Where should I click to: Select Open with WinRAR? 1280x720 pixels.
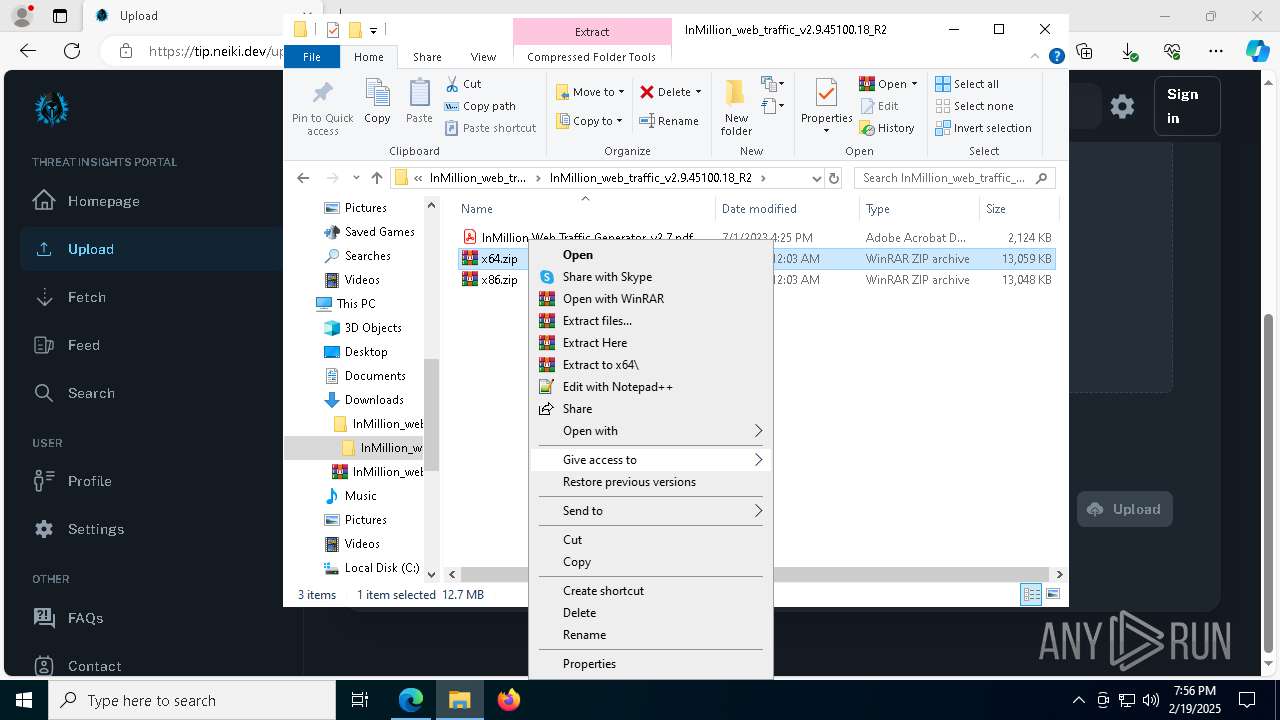[x=651, y=299]
